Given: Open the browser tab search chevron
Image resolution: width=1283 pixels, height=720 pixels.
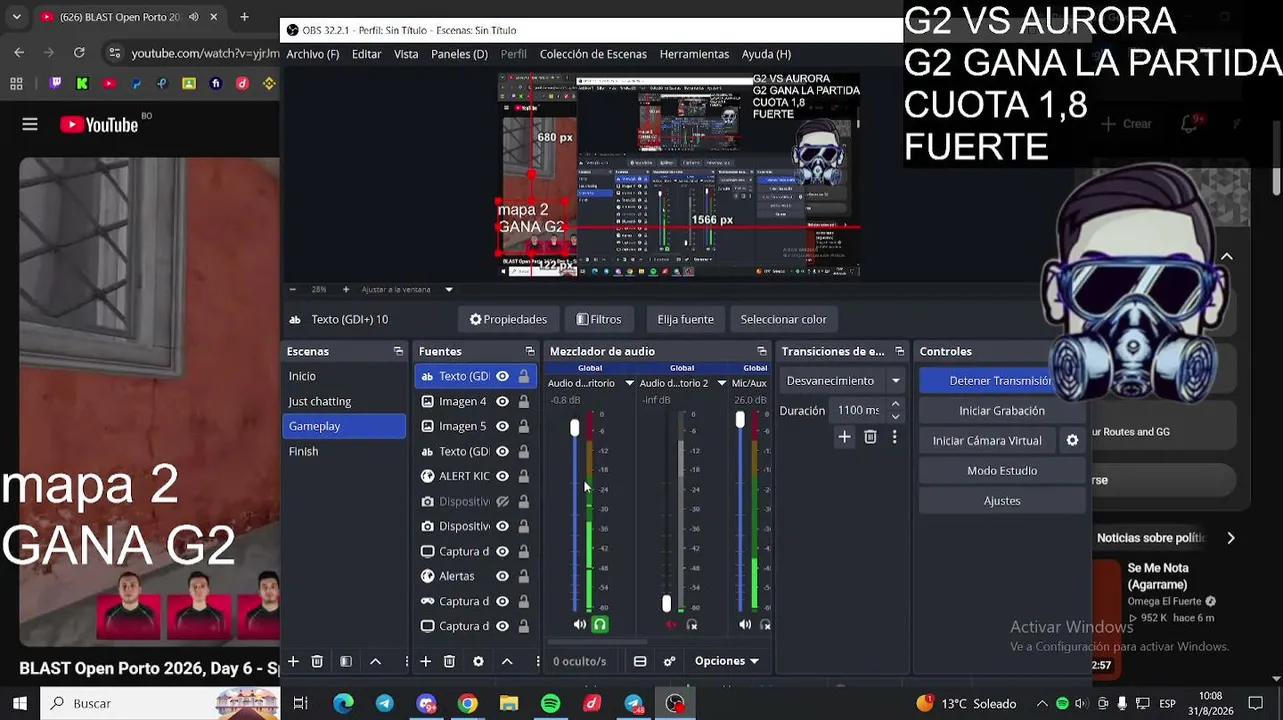Looking at the screenshot, I should (x=16, y=17).
